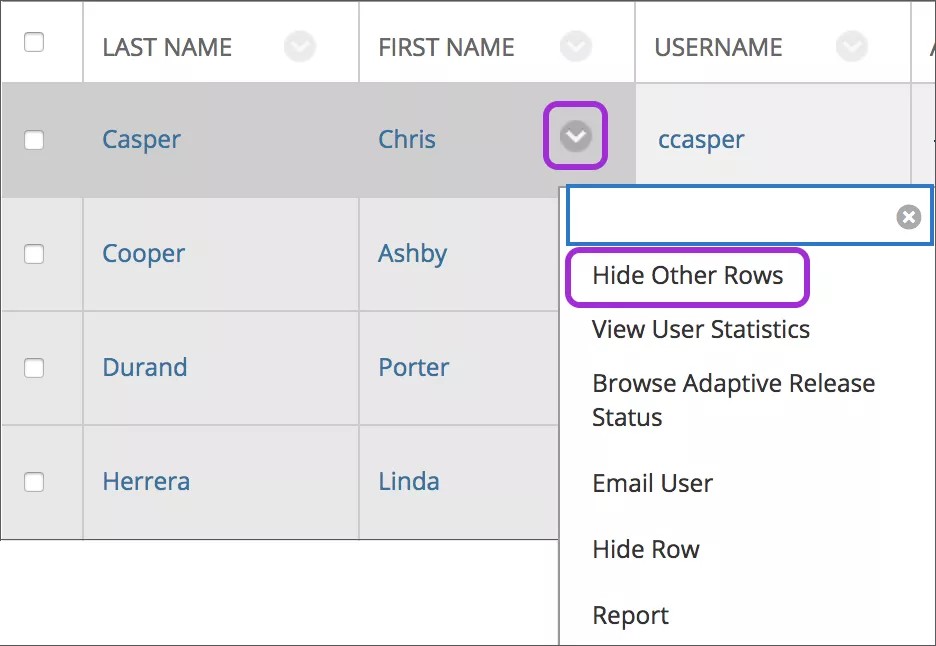This screenshot has height=646, width=936.
Task: Select Hide Row from the menu
Action: pyautogui.click(x=644, y=549)
